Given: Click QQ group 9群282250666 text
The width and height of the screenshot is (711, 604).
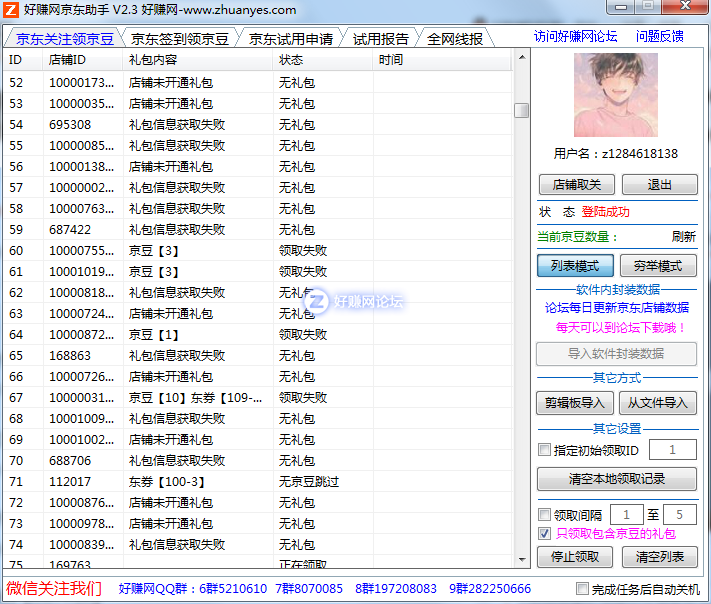Looking at the screenshot, I should click(x=490, y=589).
